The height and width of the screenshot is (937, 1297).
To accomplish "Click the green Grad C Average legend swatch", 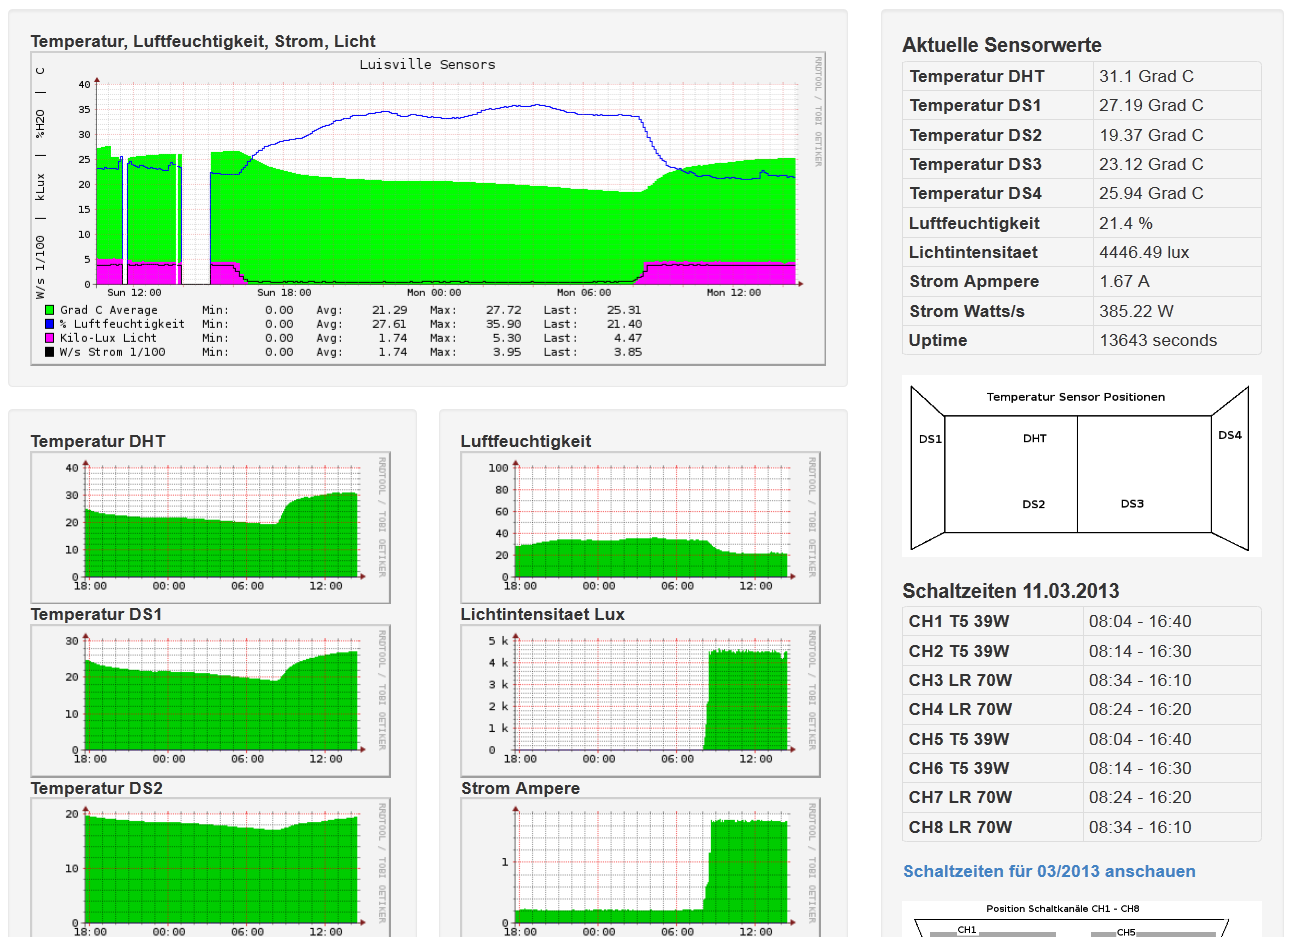I will click(x=49, y=310).
